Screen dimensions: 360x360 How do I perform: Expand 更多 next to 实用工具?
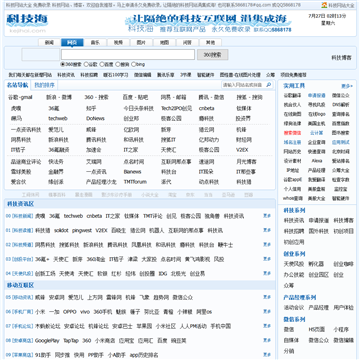(x=347, y=86)
